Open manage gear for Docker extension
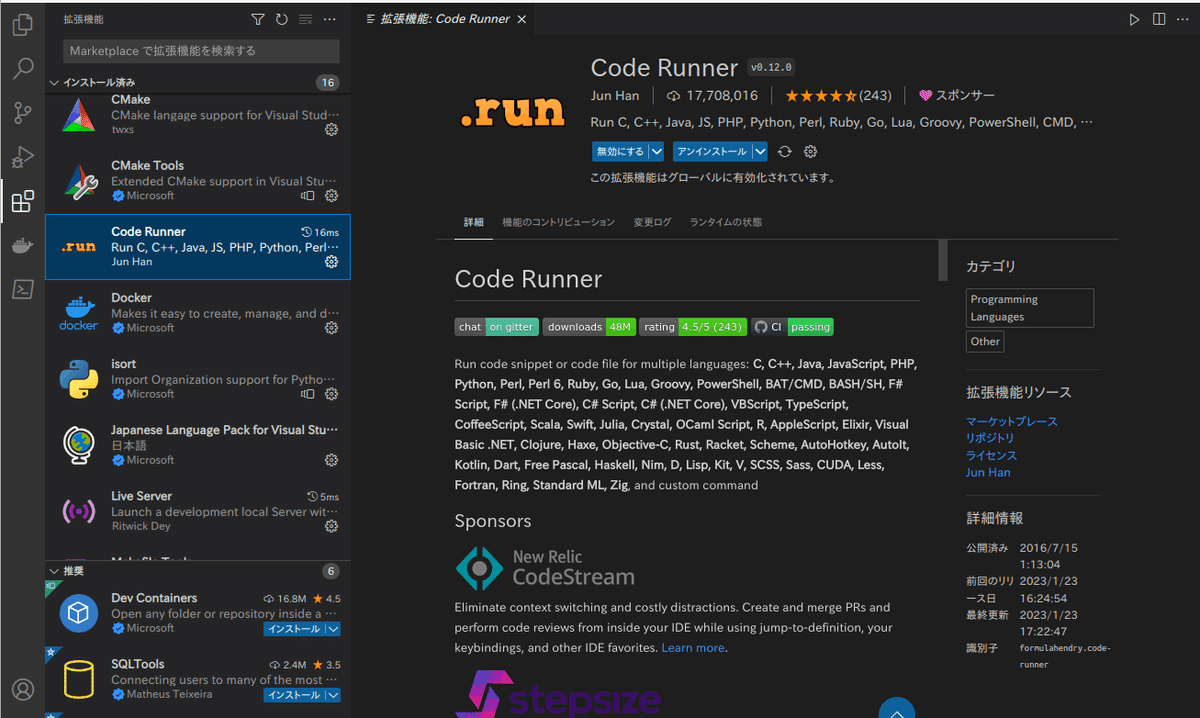This screenshot has width=1200, height=718. 332,328
